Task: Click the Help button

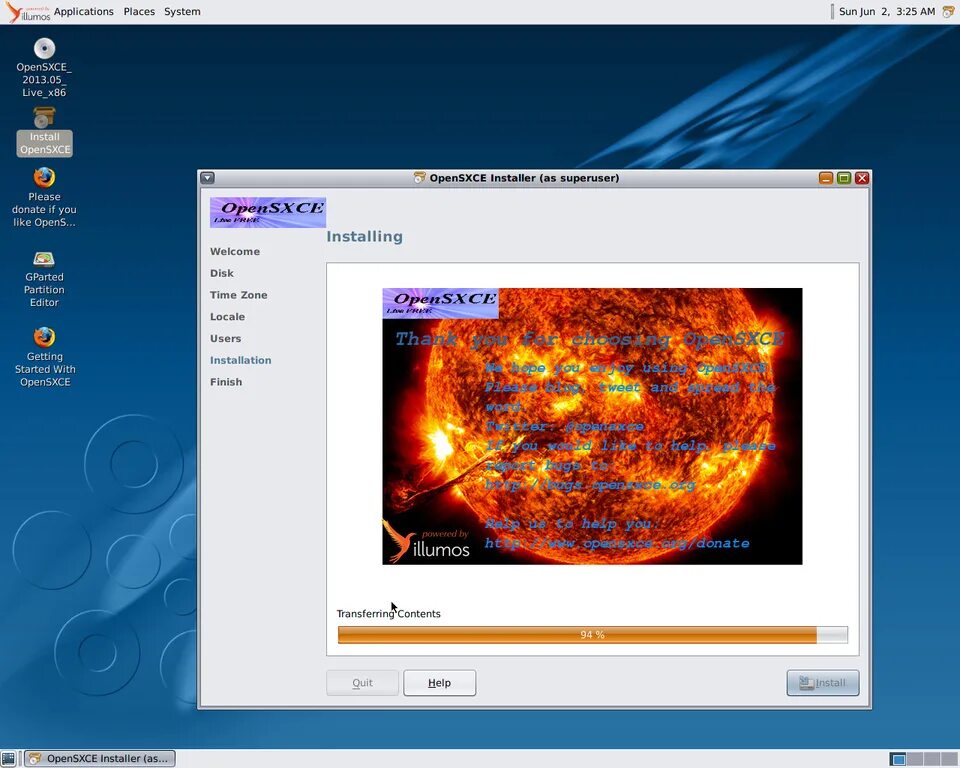Action: tap(440, 683)
